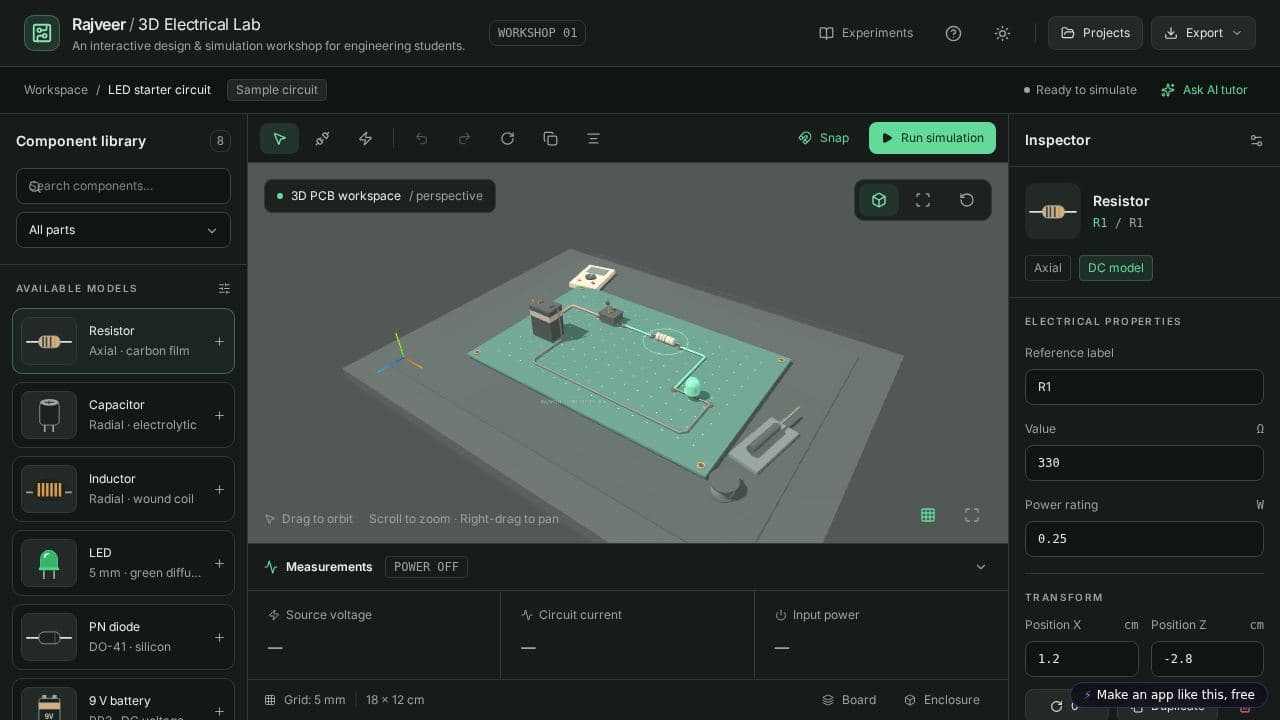The width and height of the screenshot is (1280, 720).
Task: Activate the lightning probe tool
Action: pyautogui.click(x=365, y=138)
